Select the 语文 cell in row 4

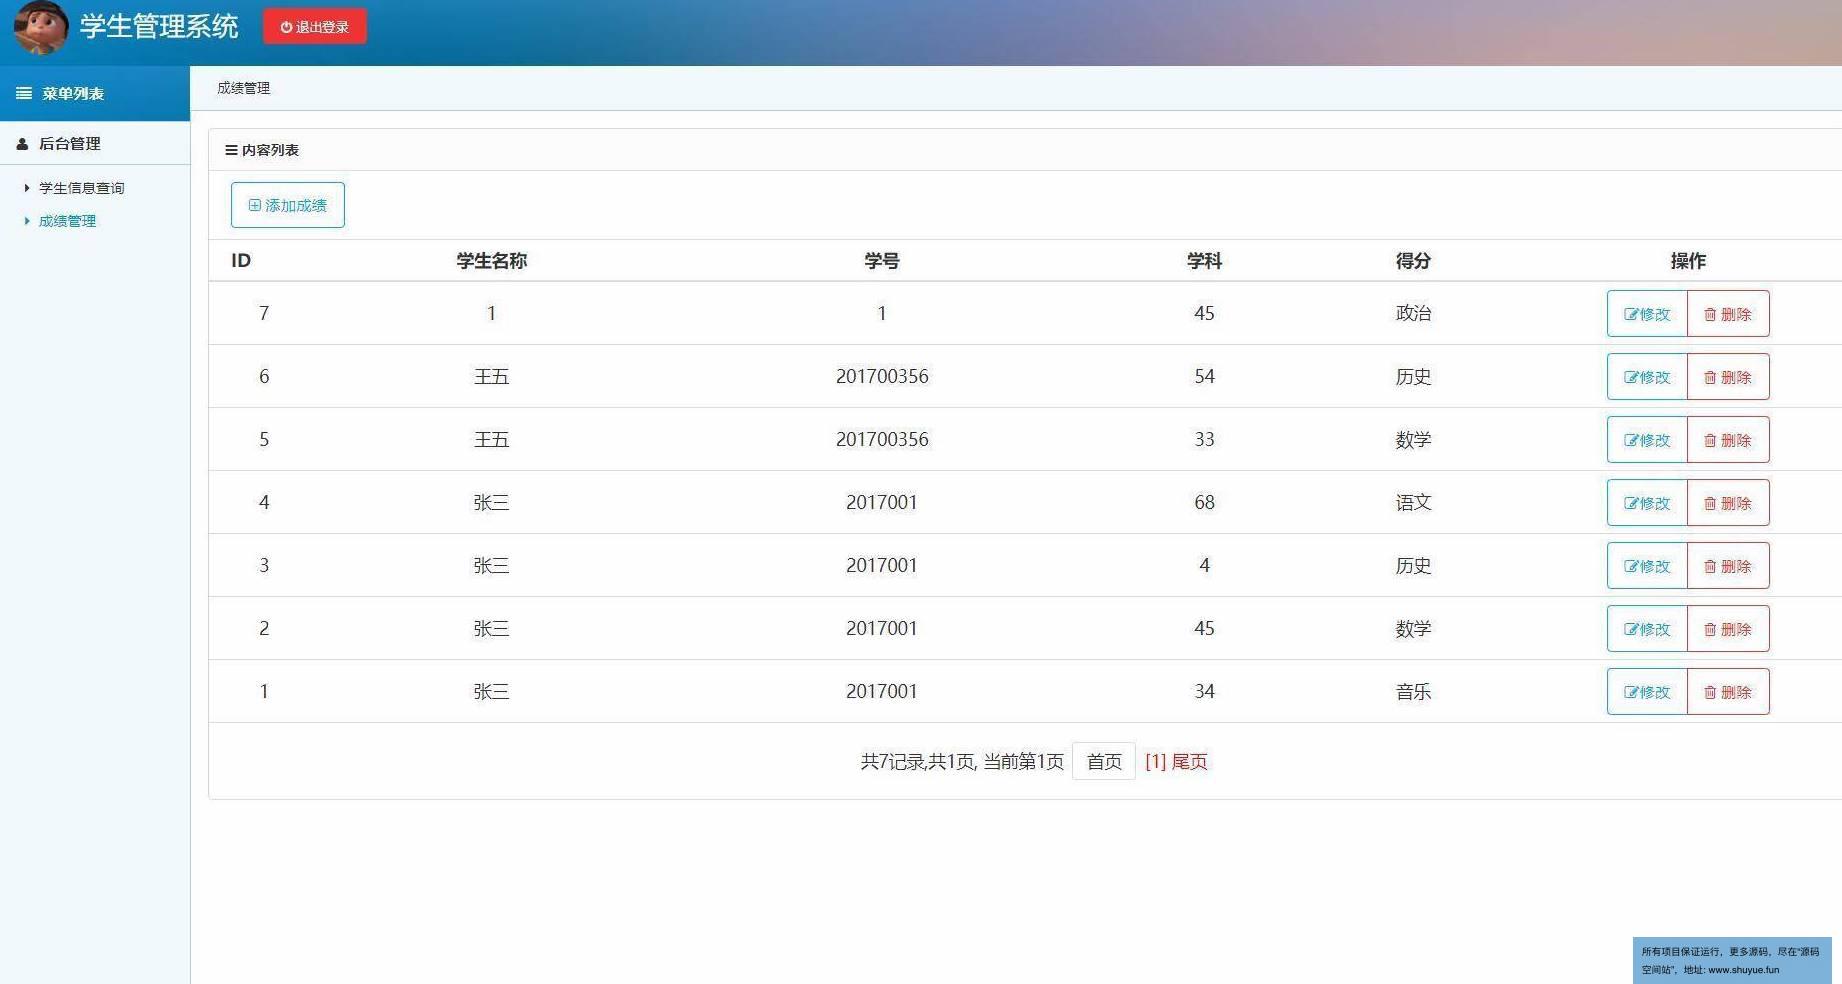coord(1413,503)
